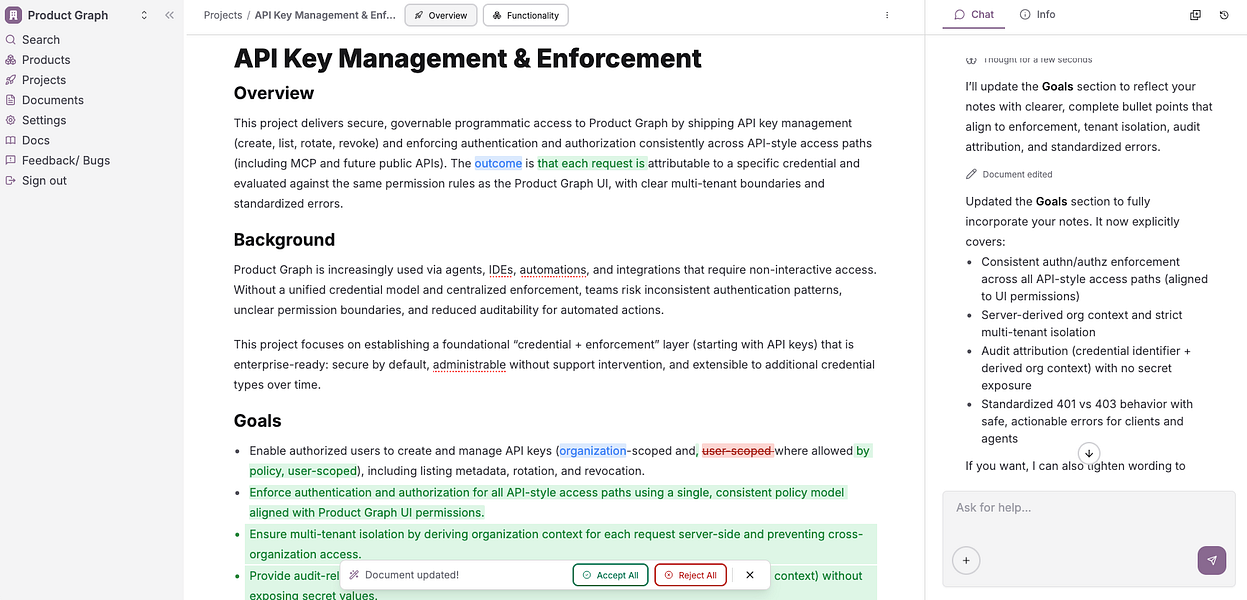This screenshot has height=600, width=1247.
Task: Click the 'API Key Management & Enforcement' title
Action: click(x=468, y=58)
